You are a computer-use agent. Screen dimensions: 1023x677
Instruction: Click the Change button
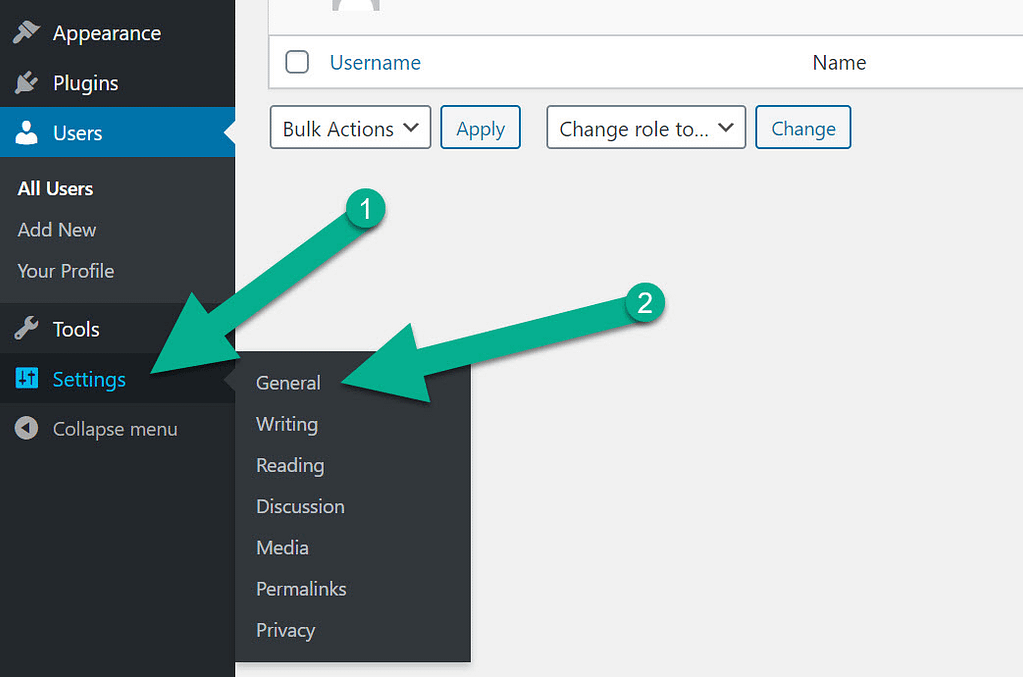[803, 127]
